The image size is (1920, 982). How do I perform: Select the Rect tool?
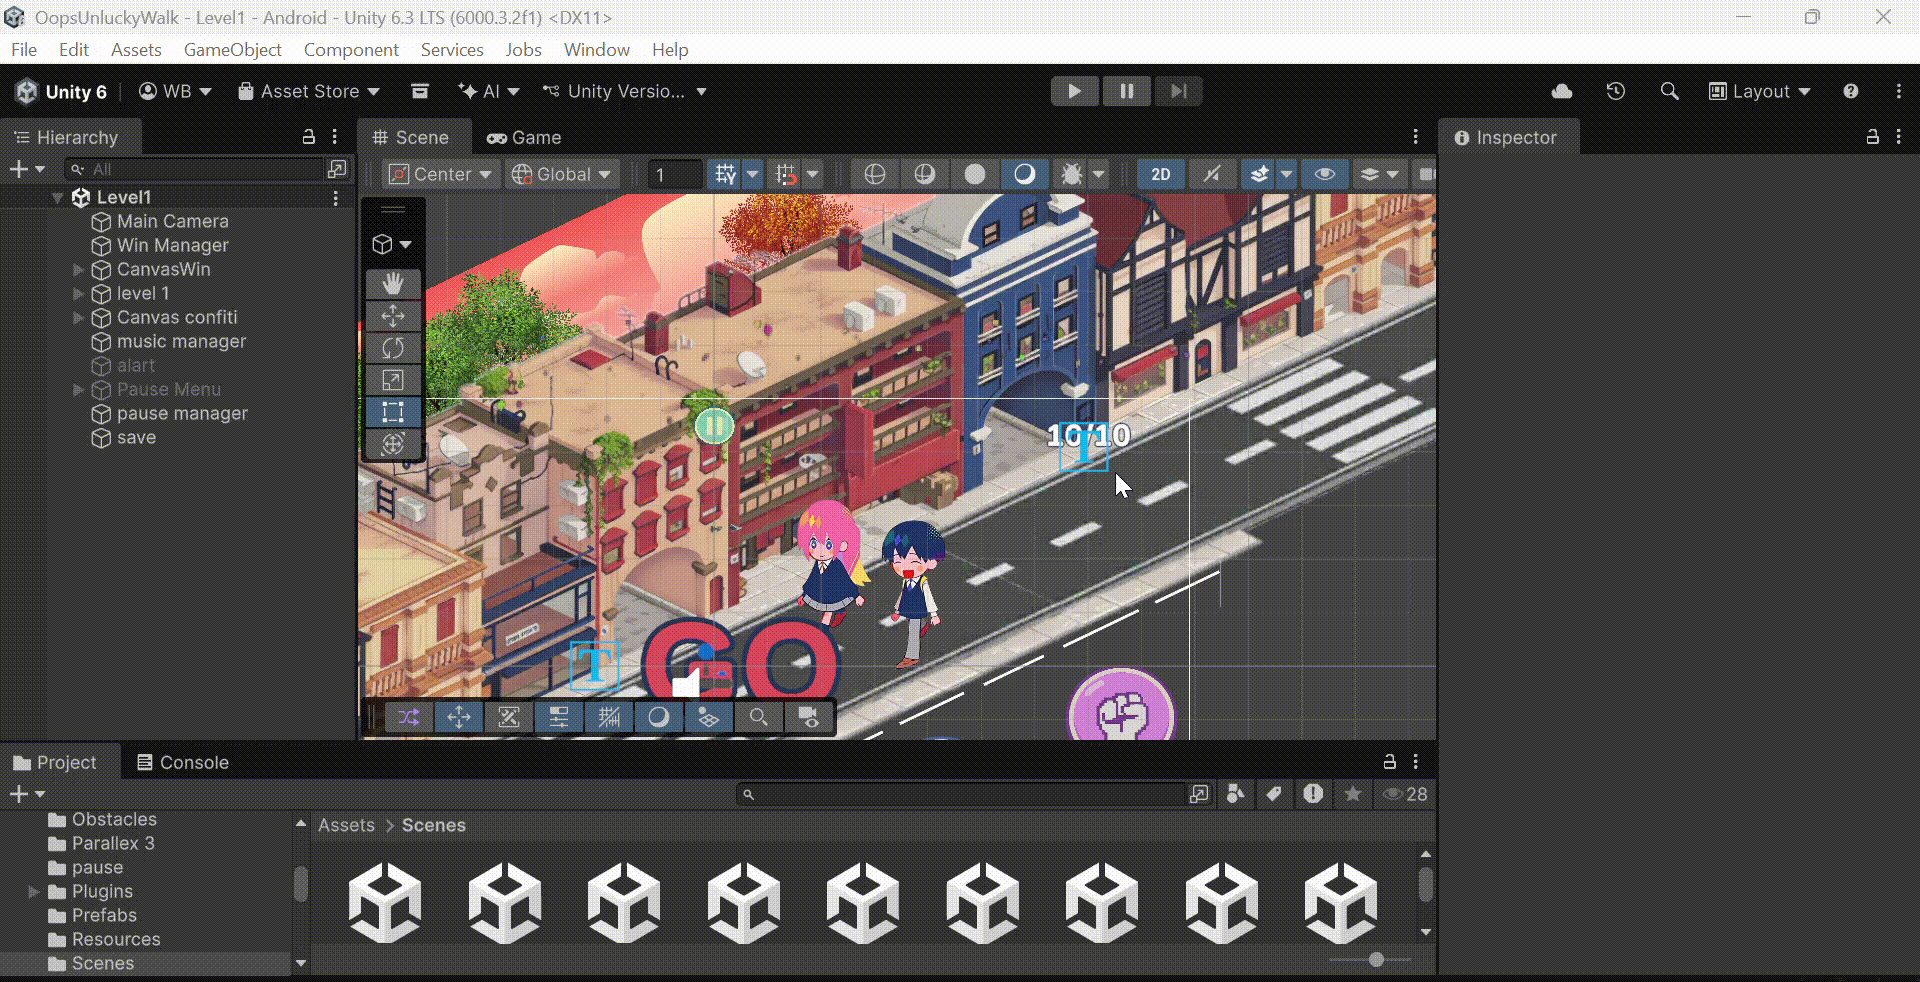(x=392, y=412)
